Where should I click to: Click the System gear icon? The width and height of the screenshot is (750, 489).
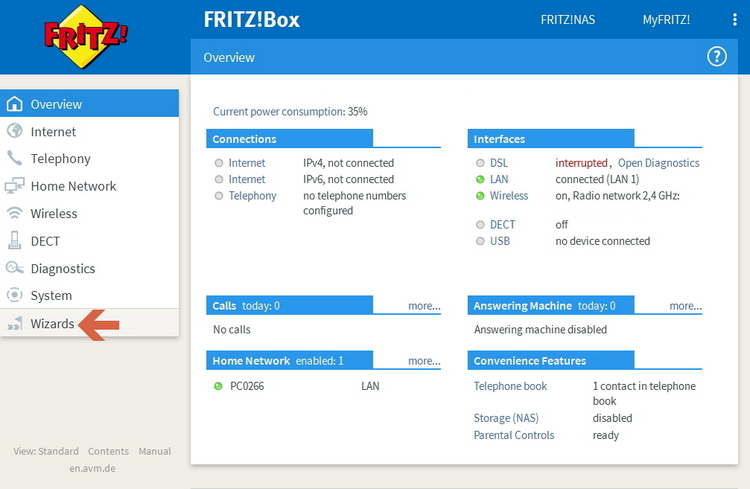tap(14, 295)
